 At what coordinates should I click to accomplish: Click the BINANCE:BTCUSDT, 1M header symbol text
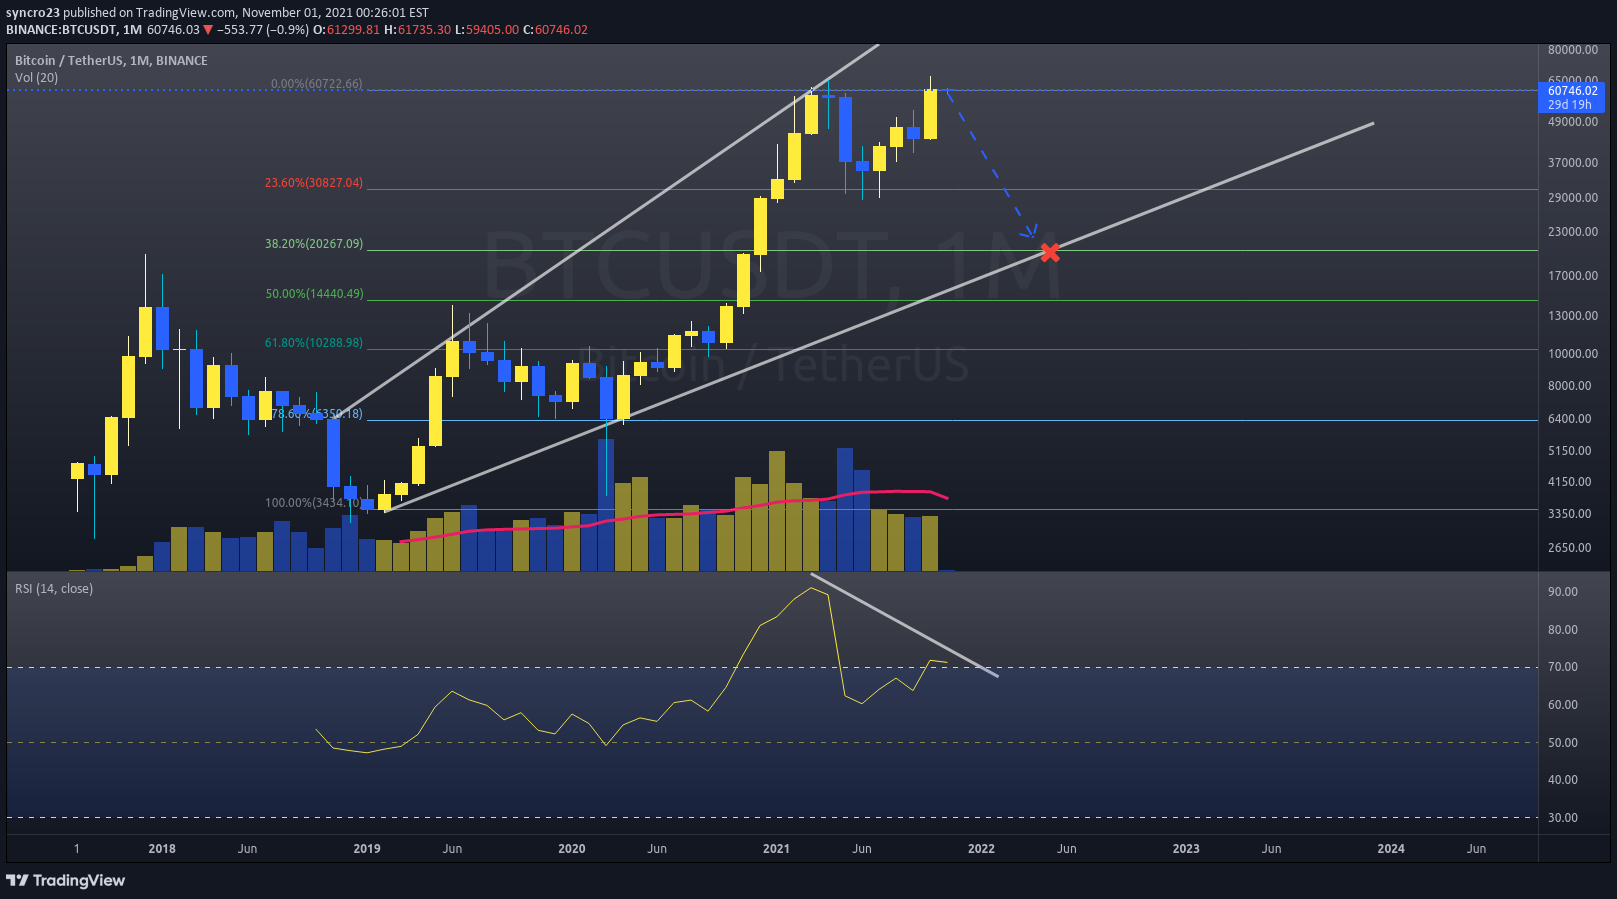tap(73, 30)
